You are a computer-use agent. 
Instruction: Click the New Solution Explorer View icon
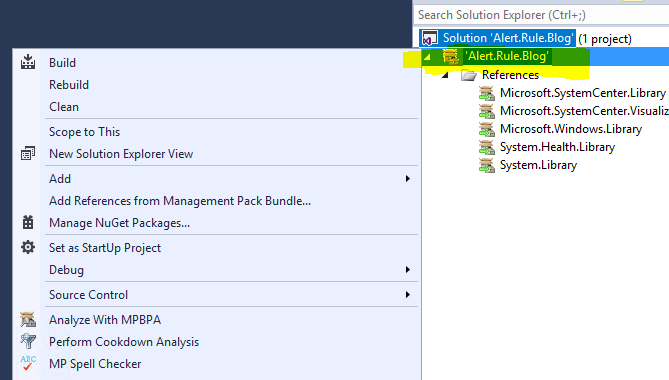tap(28, 154)
